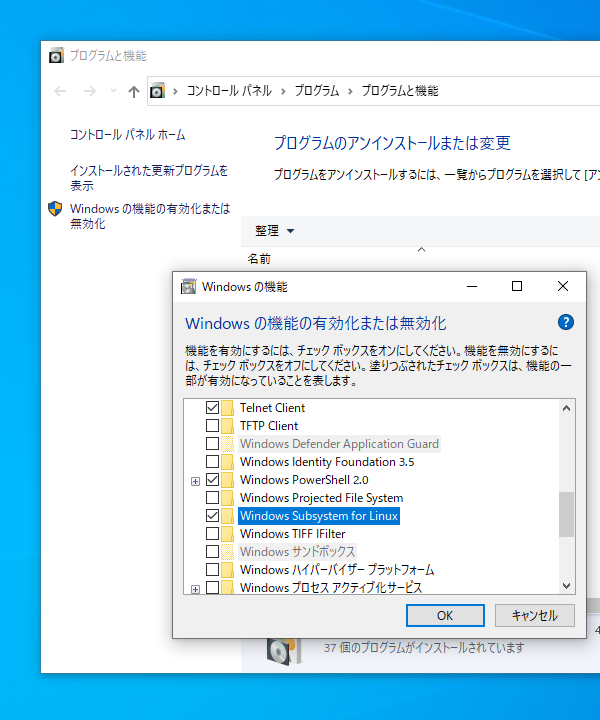
Task: Click the help question mark icon
Action: click(566, 322)
